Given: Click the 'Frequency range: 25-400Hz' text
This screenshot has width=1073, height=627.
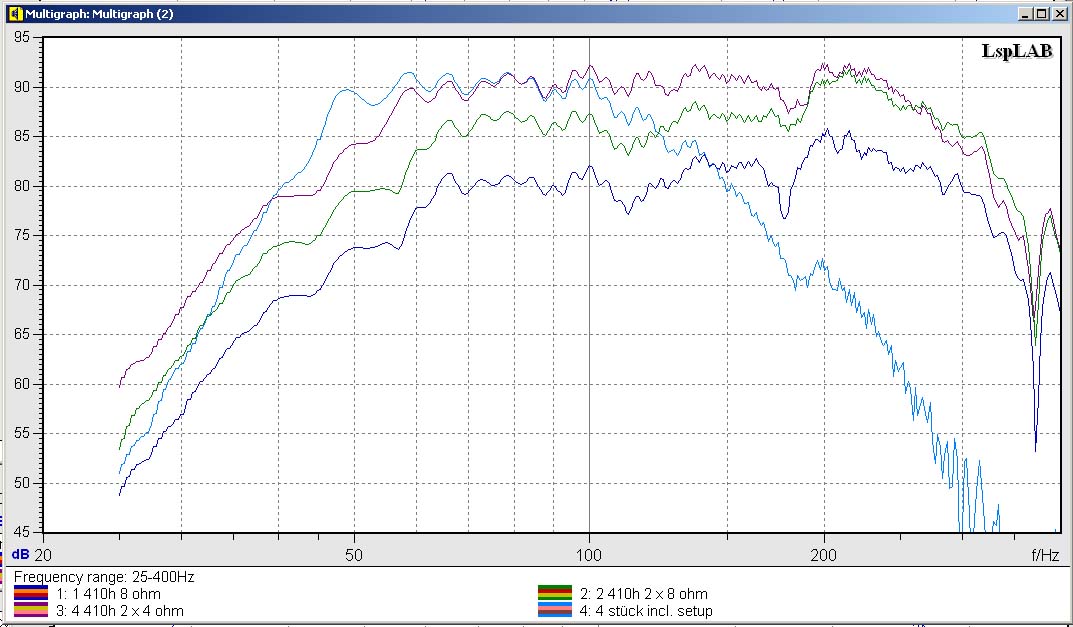Looking at the screenshot, I should 104,577.
